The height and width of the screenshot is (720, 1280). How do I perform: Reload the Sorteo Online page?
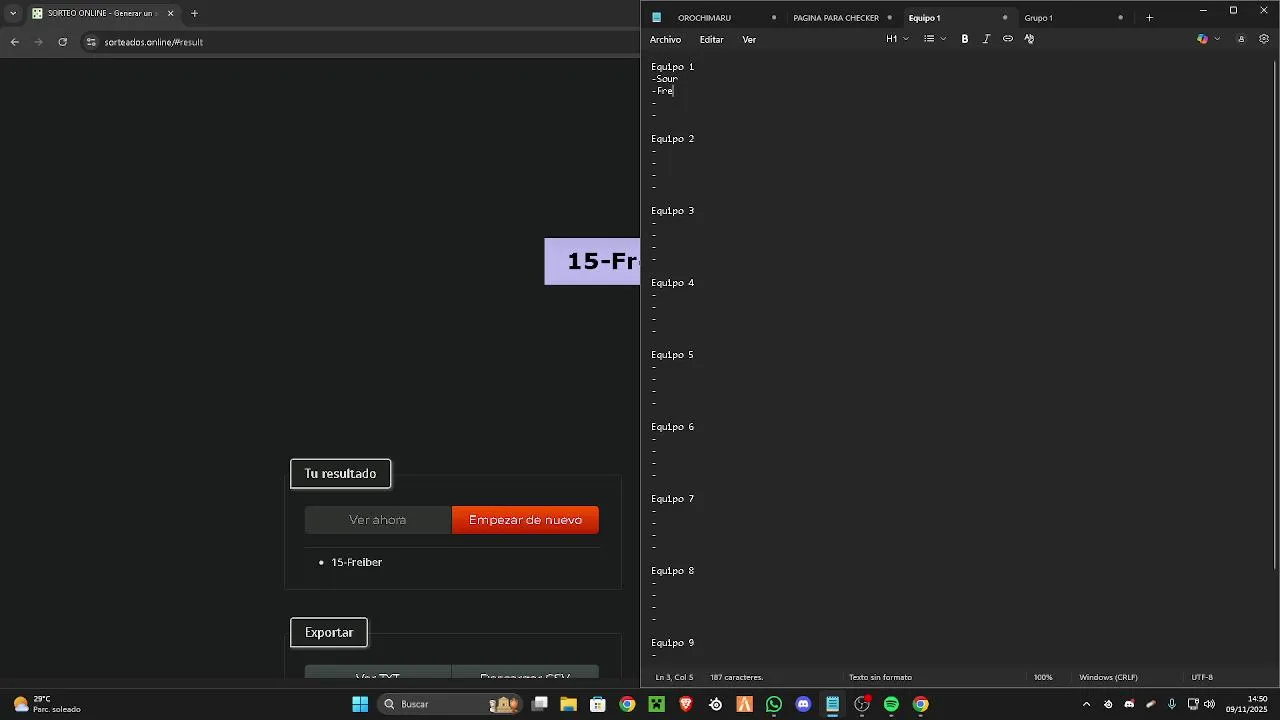(63, 42)
